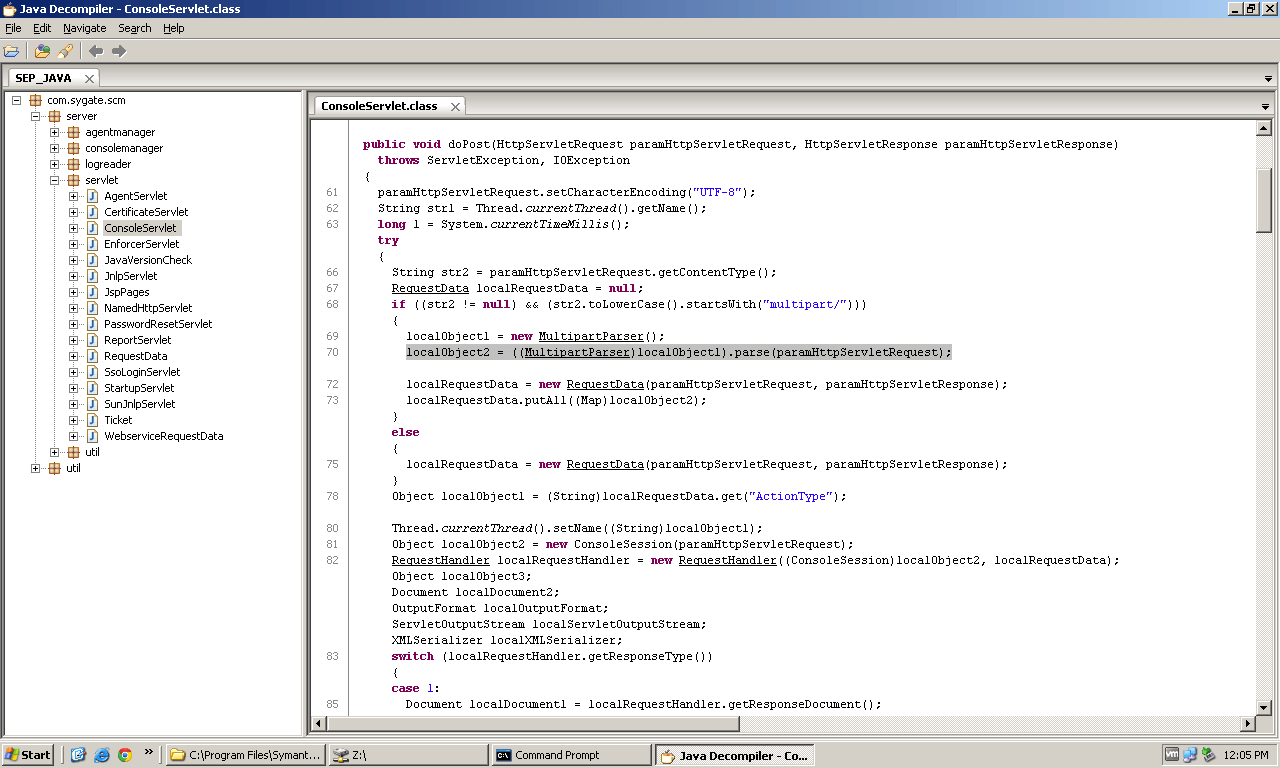Expand the consolemanager package node
Screen dimensions: 1280x768
(55, 148)
